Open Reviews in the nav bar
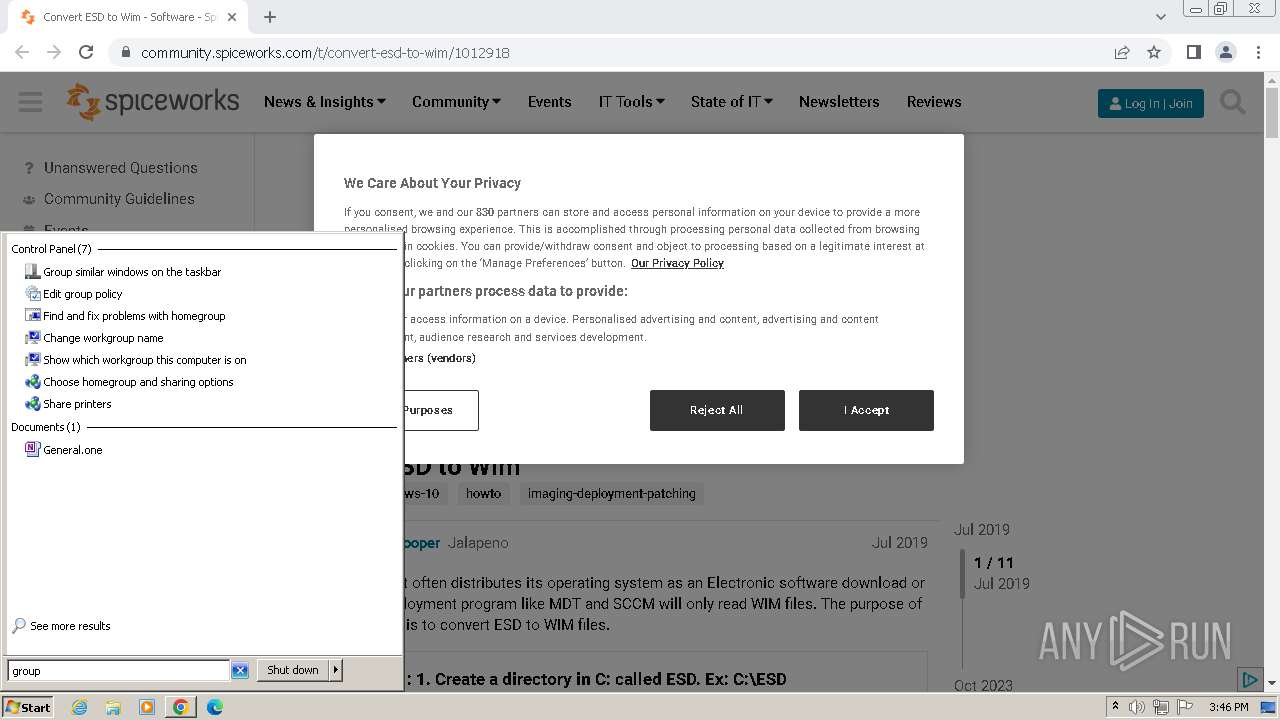Image resolution: width=1280 pixels, height=720 pixels. click(934, 102)
